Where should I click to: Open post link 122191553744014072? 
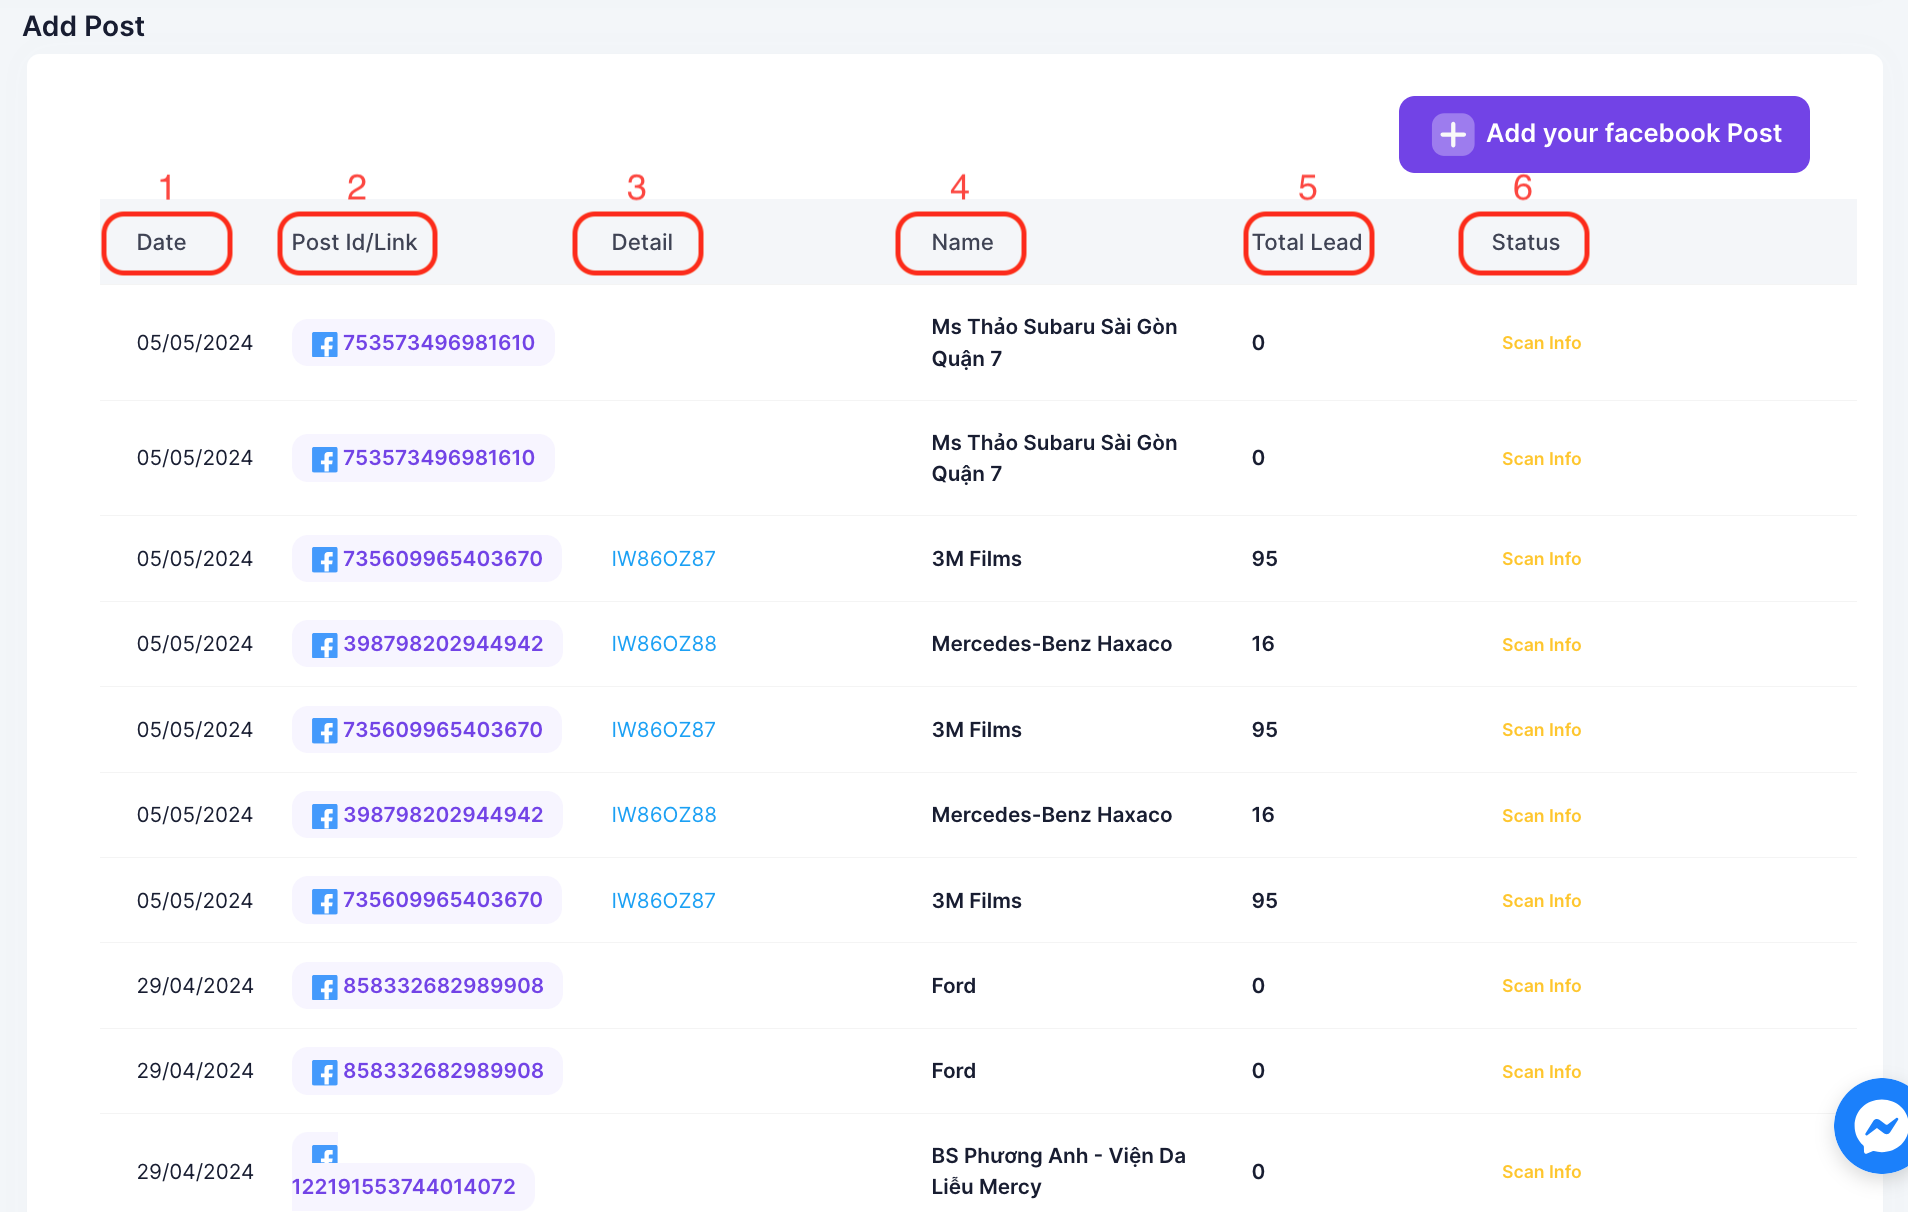(x=403, y=1187)
